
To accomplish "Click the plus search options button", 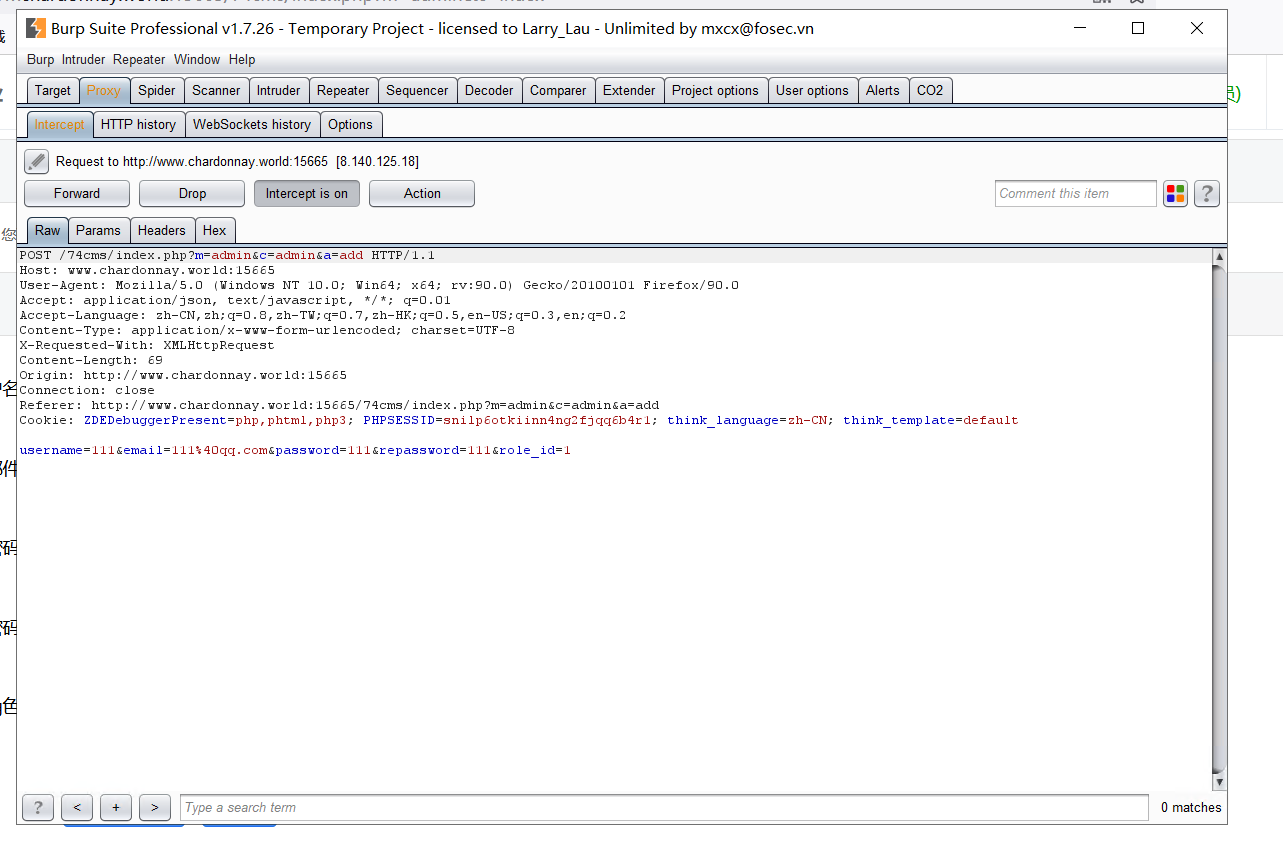I will point(116,807).
